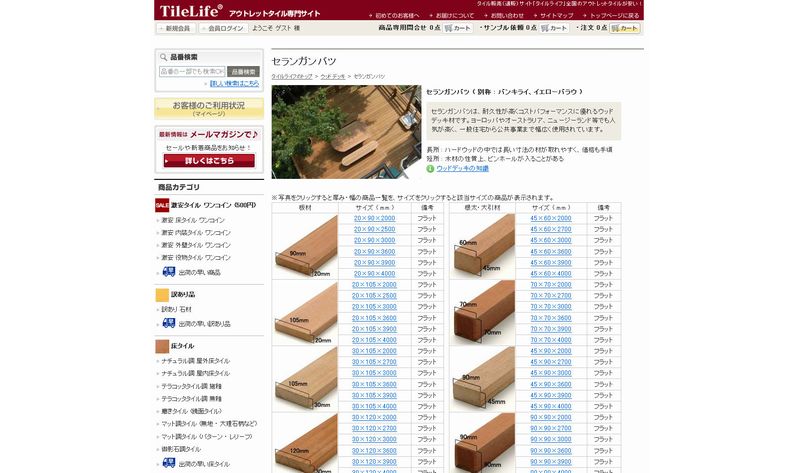
Task: Open お問い合わせ in top navigation
Action: pyautogui.click(x=506, y=16)
